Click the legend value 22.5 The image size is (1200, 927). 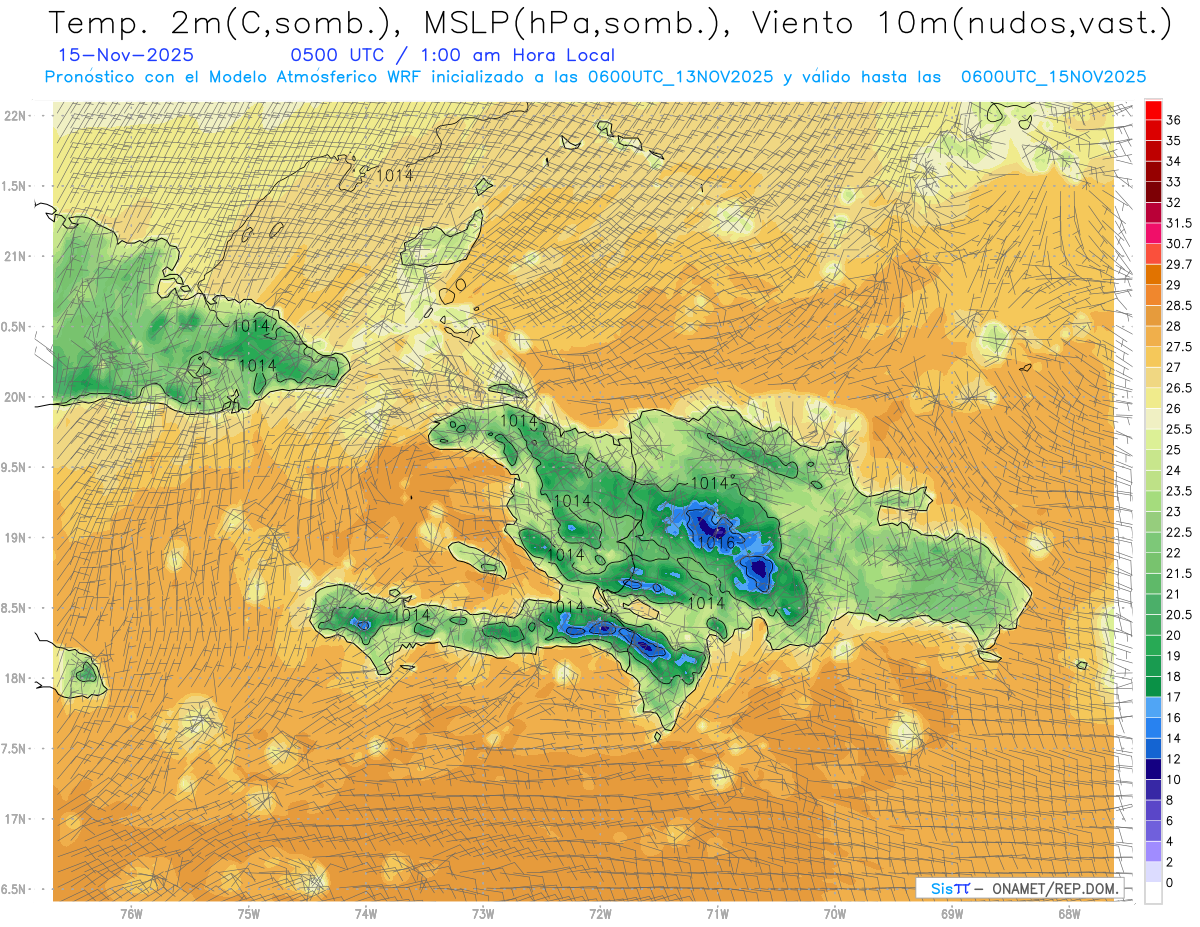tap(1178, 532)
